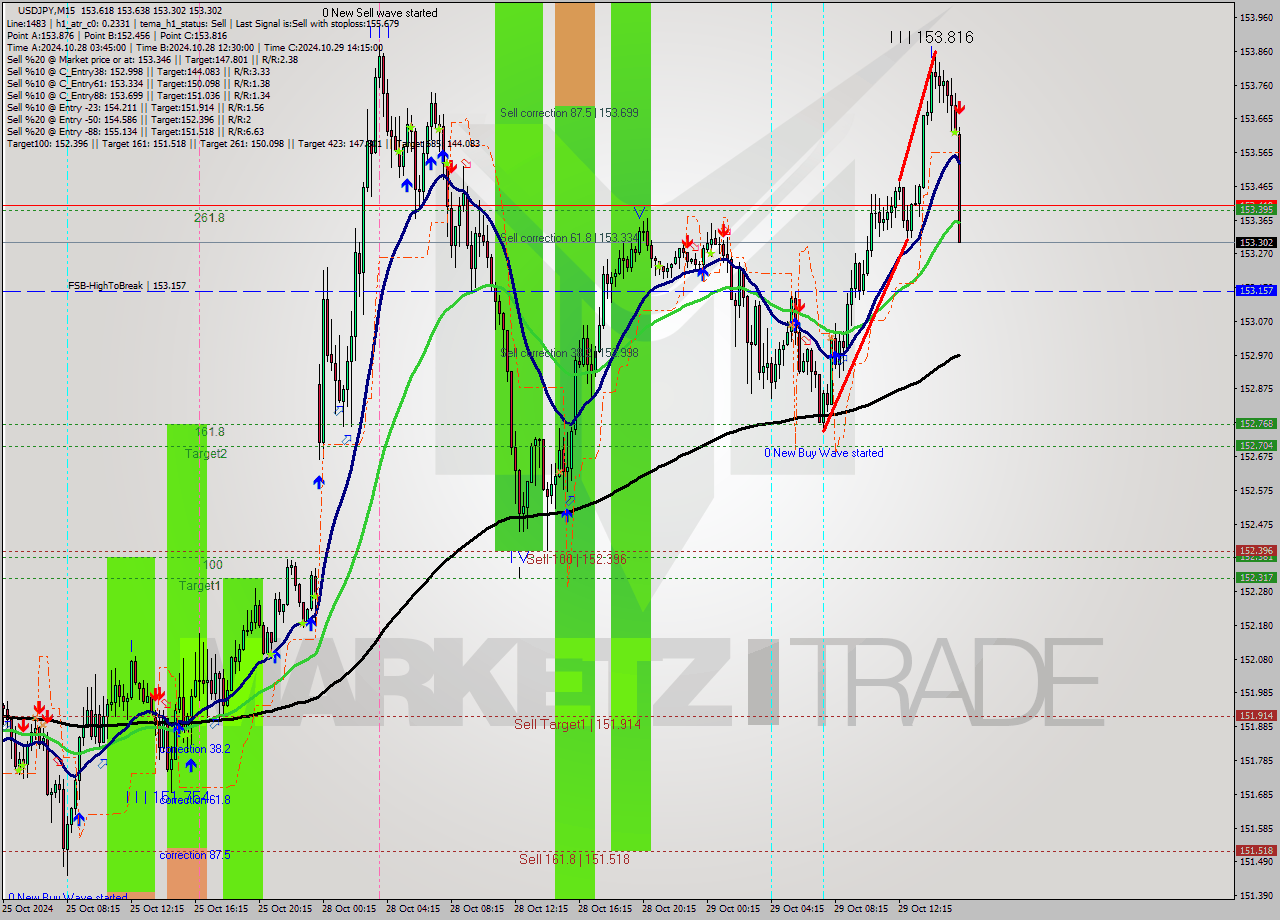Click the red sell arrow near the 153.816 peak
This screenshot has height=920, width=1280.
959,106
